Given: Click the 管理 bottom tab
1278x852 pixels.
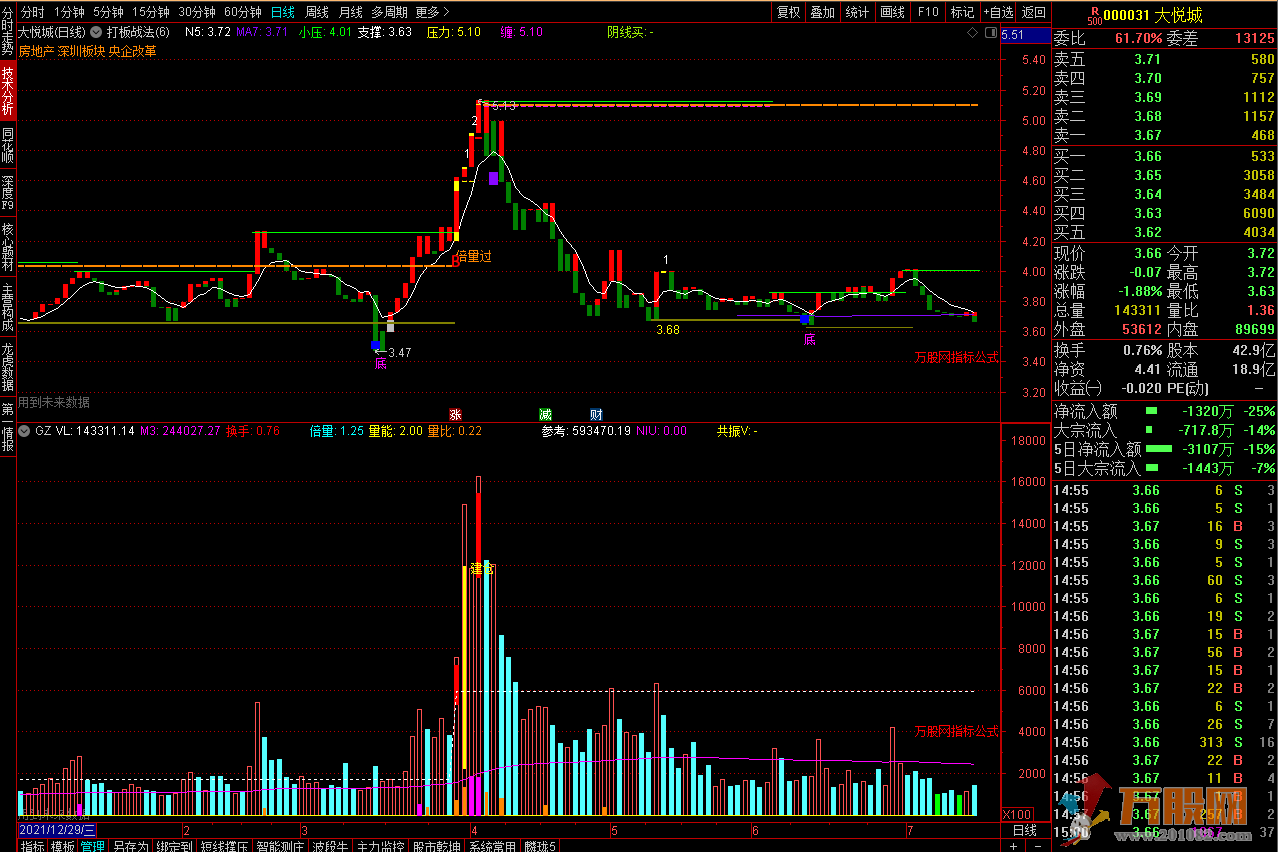Looking at the screenshot, I should 93,846.
